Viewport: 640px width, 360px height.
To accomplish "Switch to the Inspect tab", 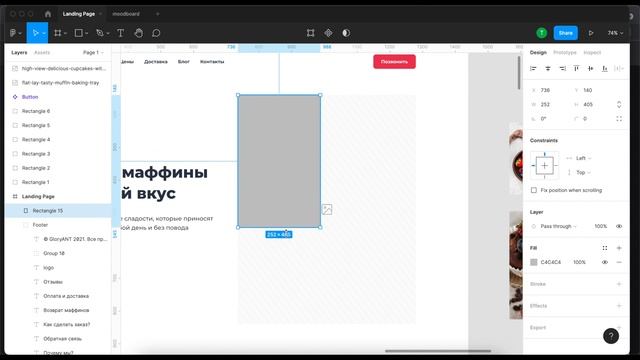I will [x=592, y=53].
